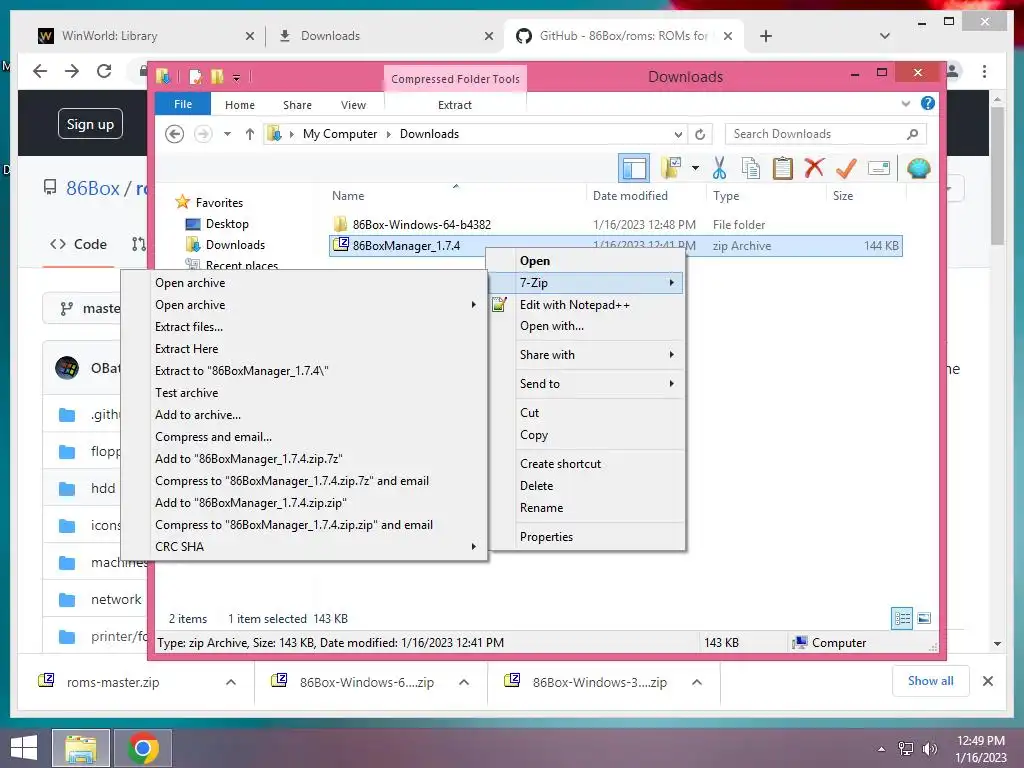Click the Email envelope toolbar icon
This screenshot has height=768, width=1024.
tap(879, 168)
